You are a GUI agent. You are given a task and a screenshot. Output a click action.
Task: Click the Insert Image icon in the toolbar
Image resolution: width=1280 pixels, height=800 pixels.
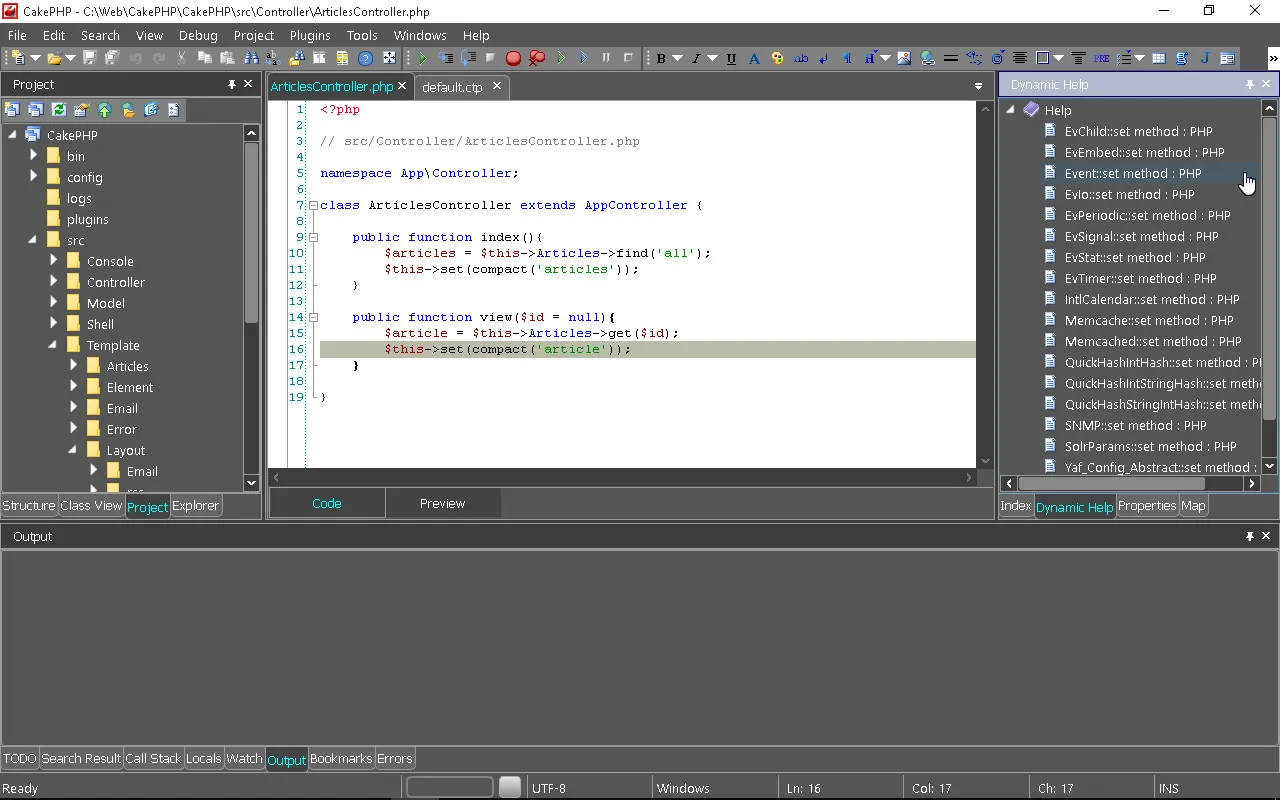(904, 58)
